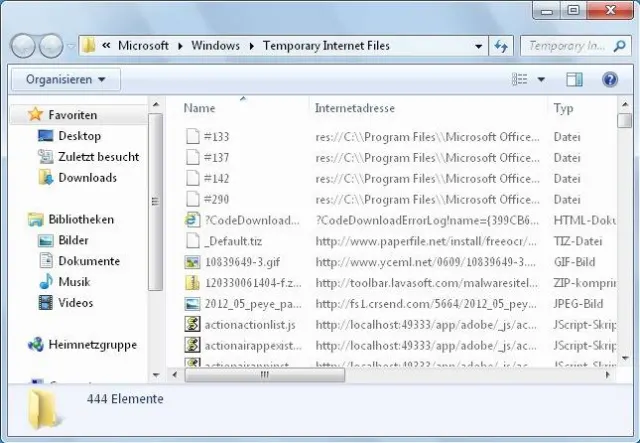This screenshot has width=640, height=443.
Task: Click the folder icon in the address bar
Action: (88, 46)
